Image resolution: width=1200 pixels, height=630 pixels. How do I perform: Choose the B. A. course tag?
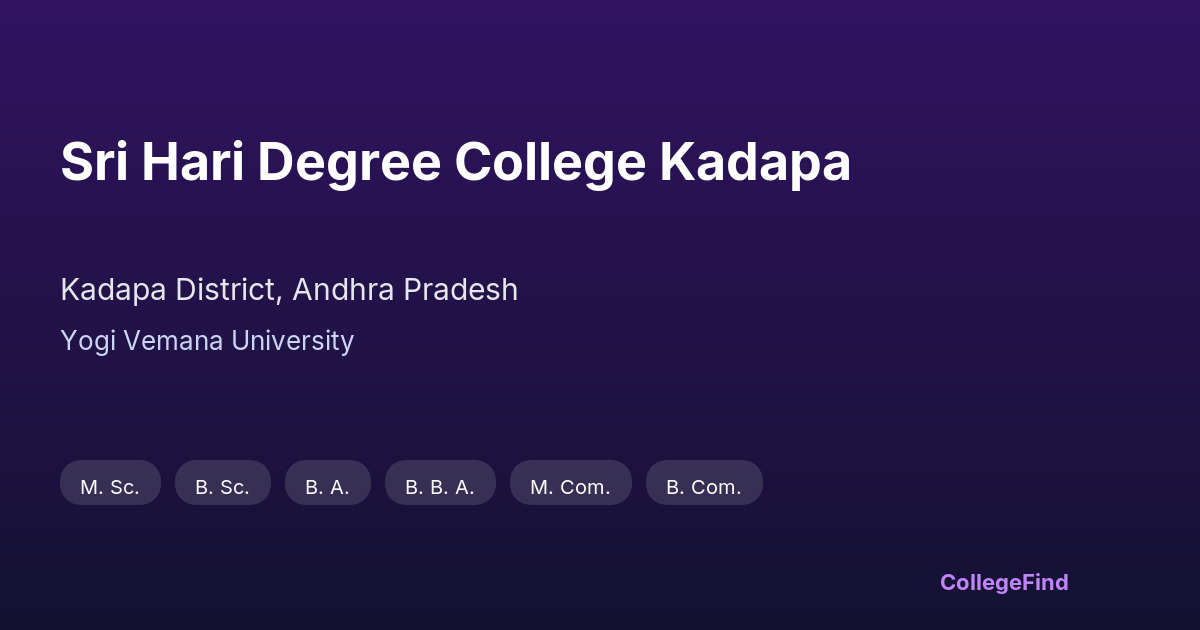click(x=327, y=487)
